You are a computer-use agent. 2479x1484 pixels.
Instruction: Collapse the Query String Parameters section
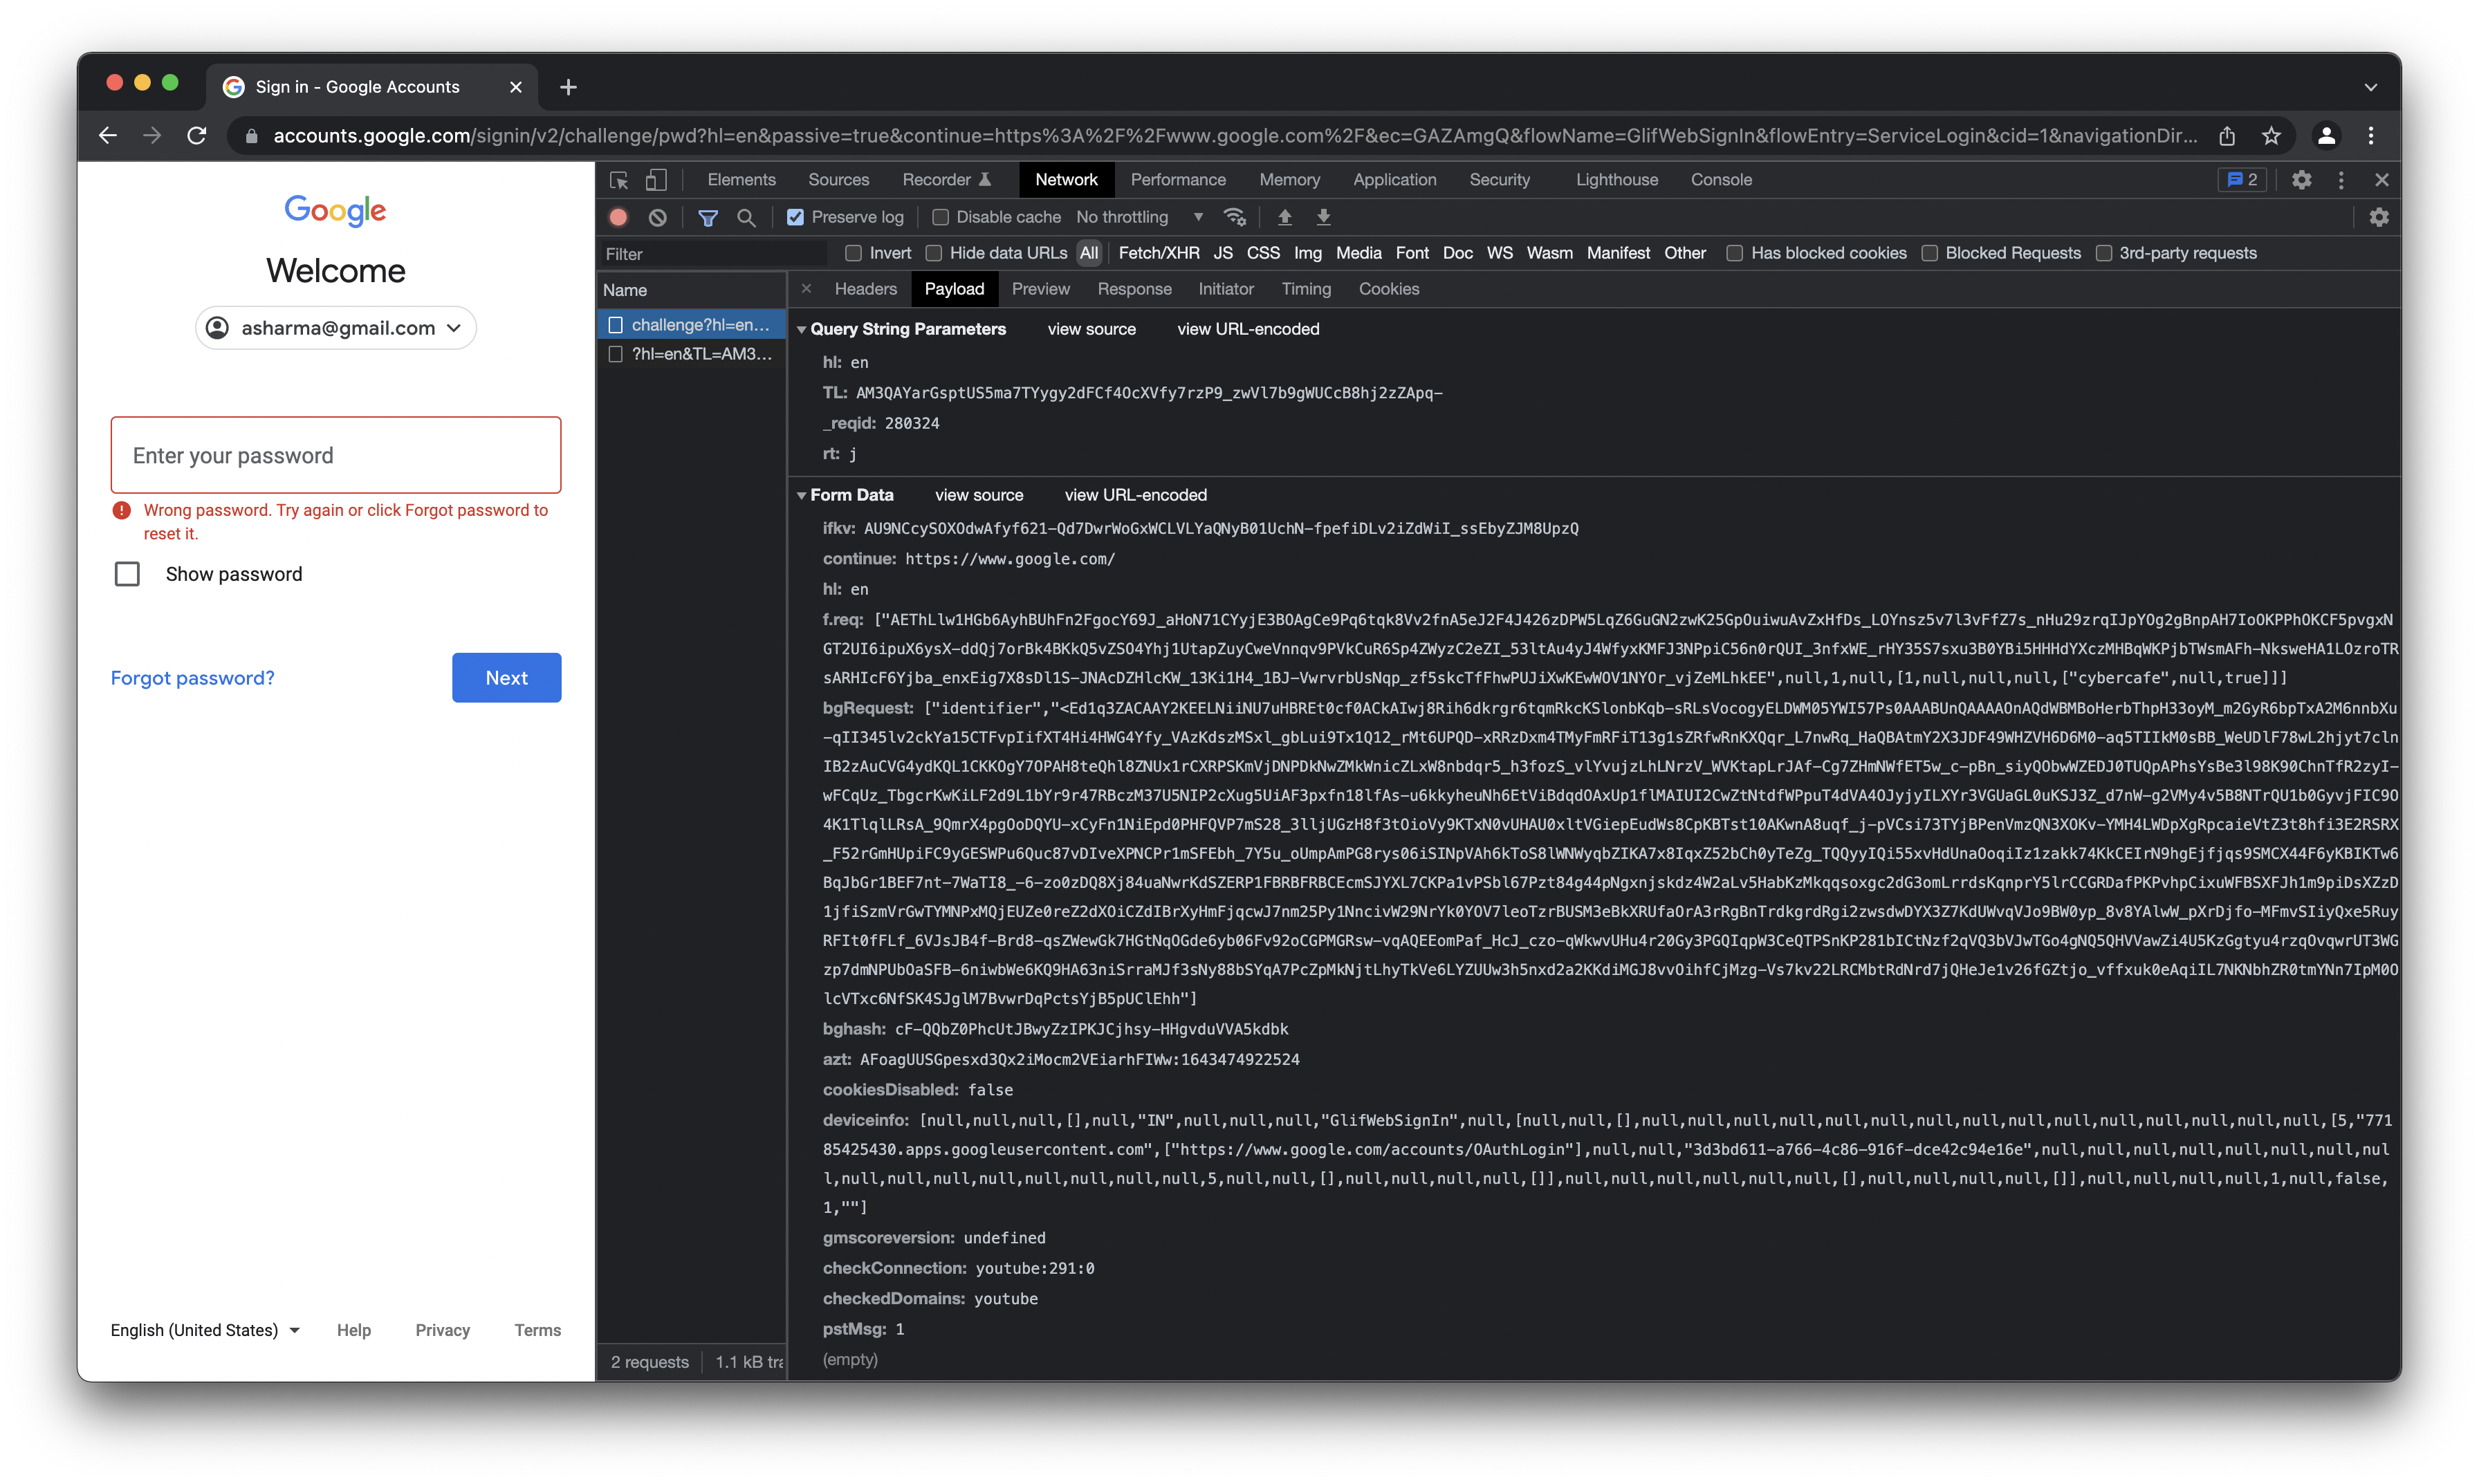click(x=801, y=329)
